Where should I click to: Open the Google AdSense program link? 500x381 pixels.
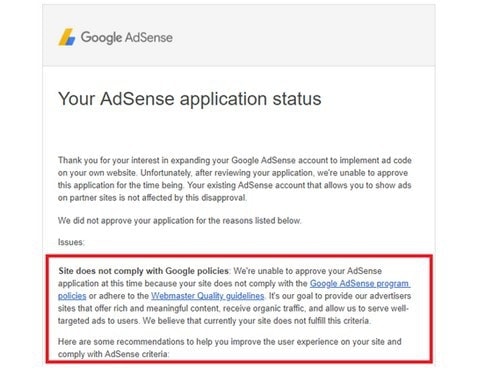tap(360, 283)
